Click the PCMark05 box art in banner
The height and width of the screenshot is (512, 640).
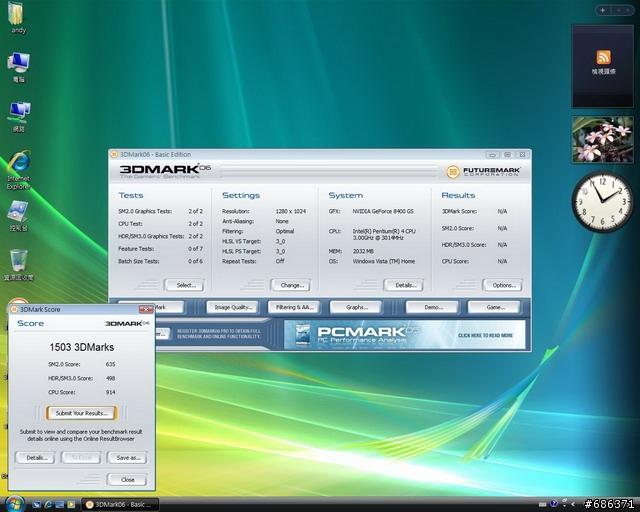(x=302, y=335)
